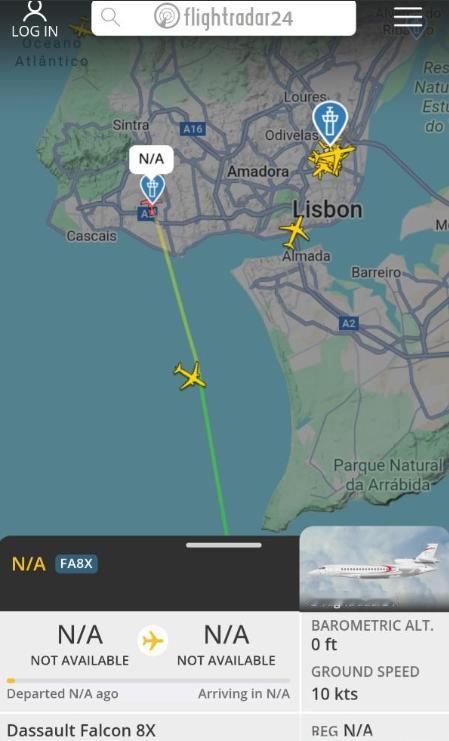Open the hamburger menu

(408, 17)
